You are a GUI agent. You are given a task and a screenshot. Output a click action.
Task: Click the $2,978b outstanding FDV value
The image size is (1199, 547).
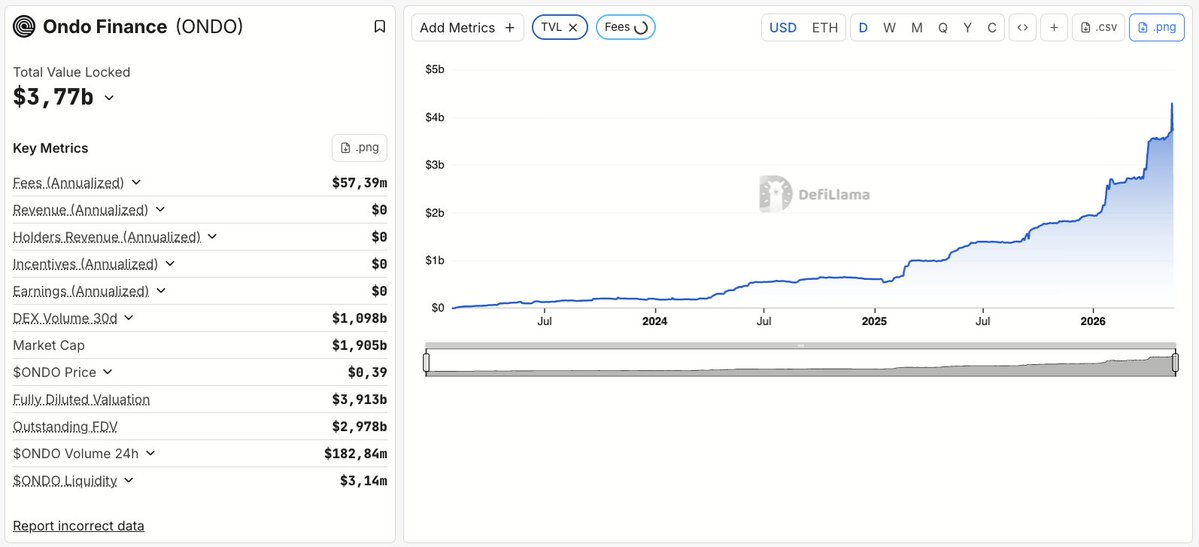[359, 426]
